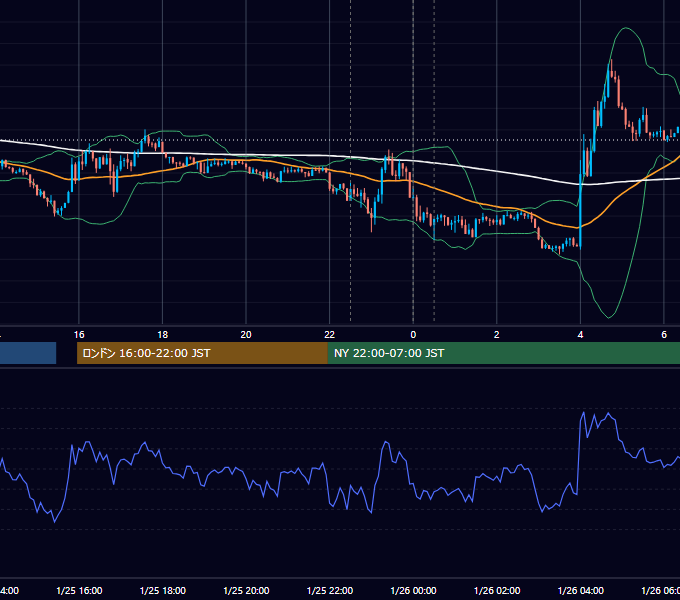Click the "1/25 22:00" date label
Viewport: 680px width, 600px height.
point(330,590)
